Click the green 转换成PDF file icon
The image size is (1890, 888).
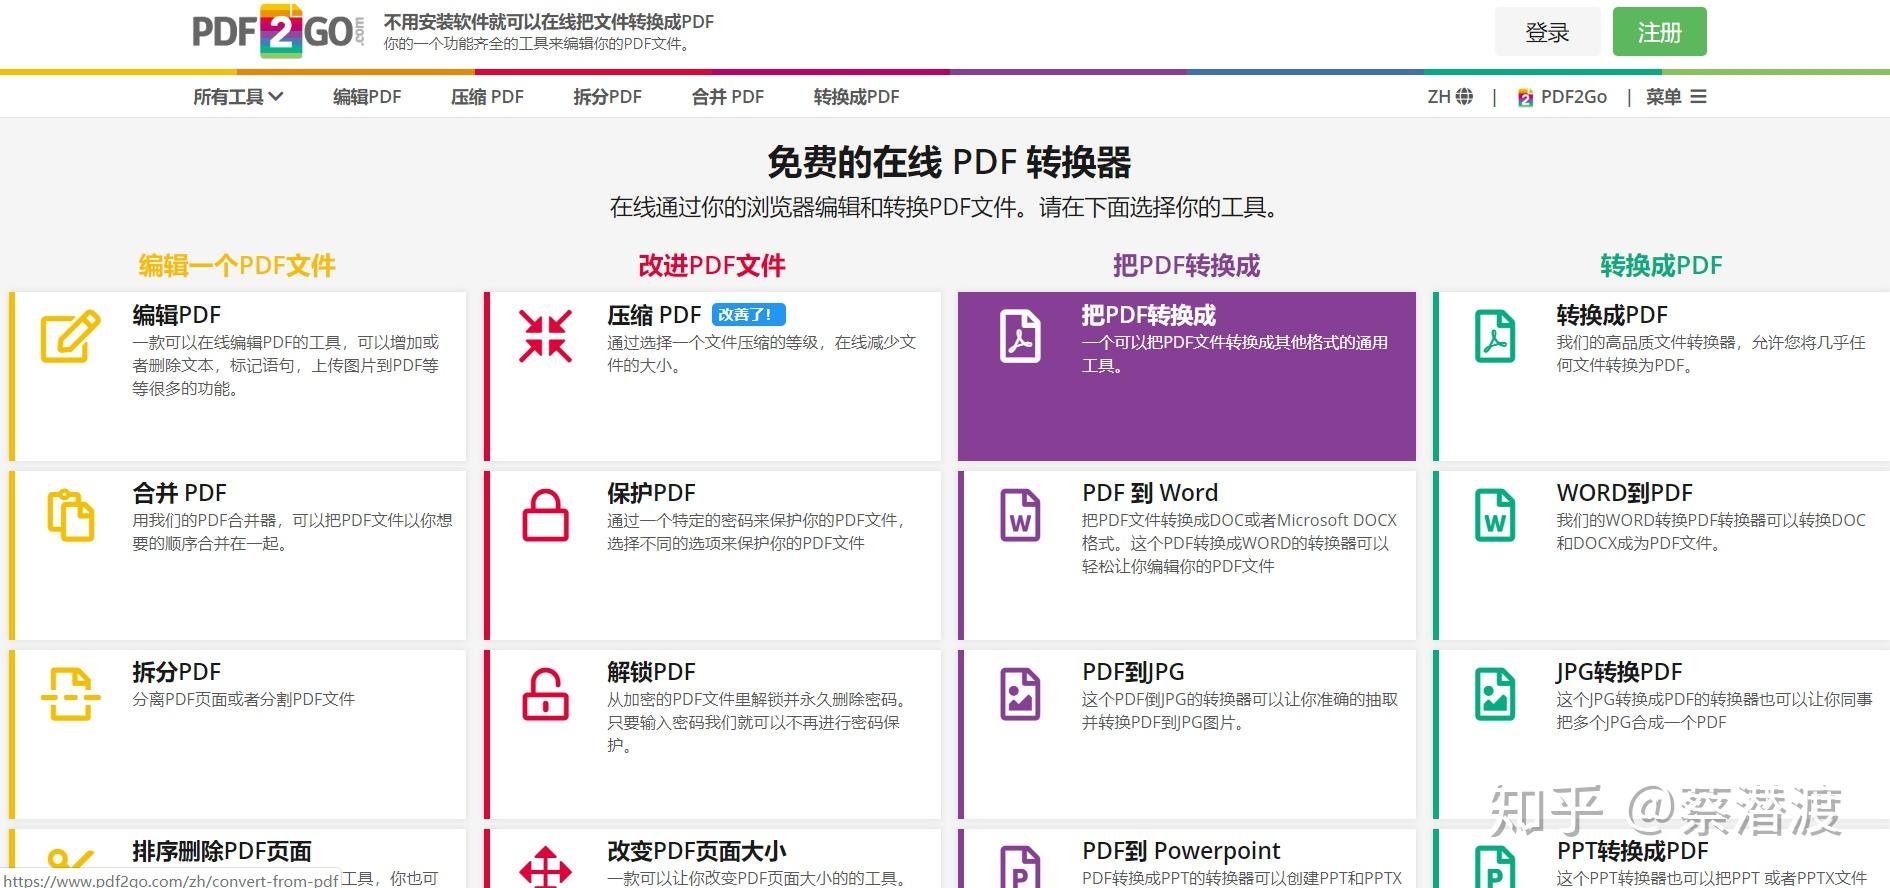point(1495,336)
